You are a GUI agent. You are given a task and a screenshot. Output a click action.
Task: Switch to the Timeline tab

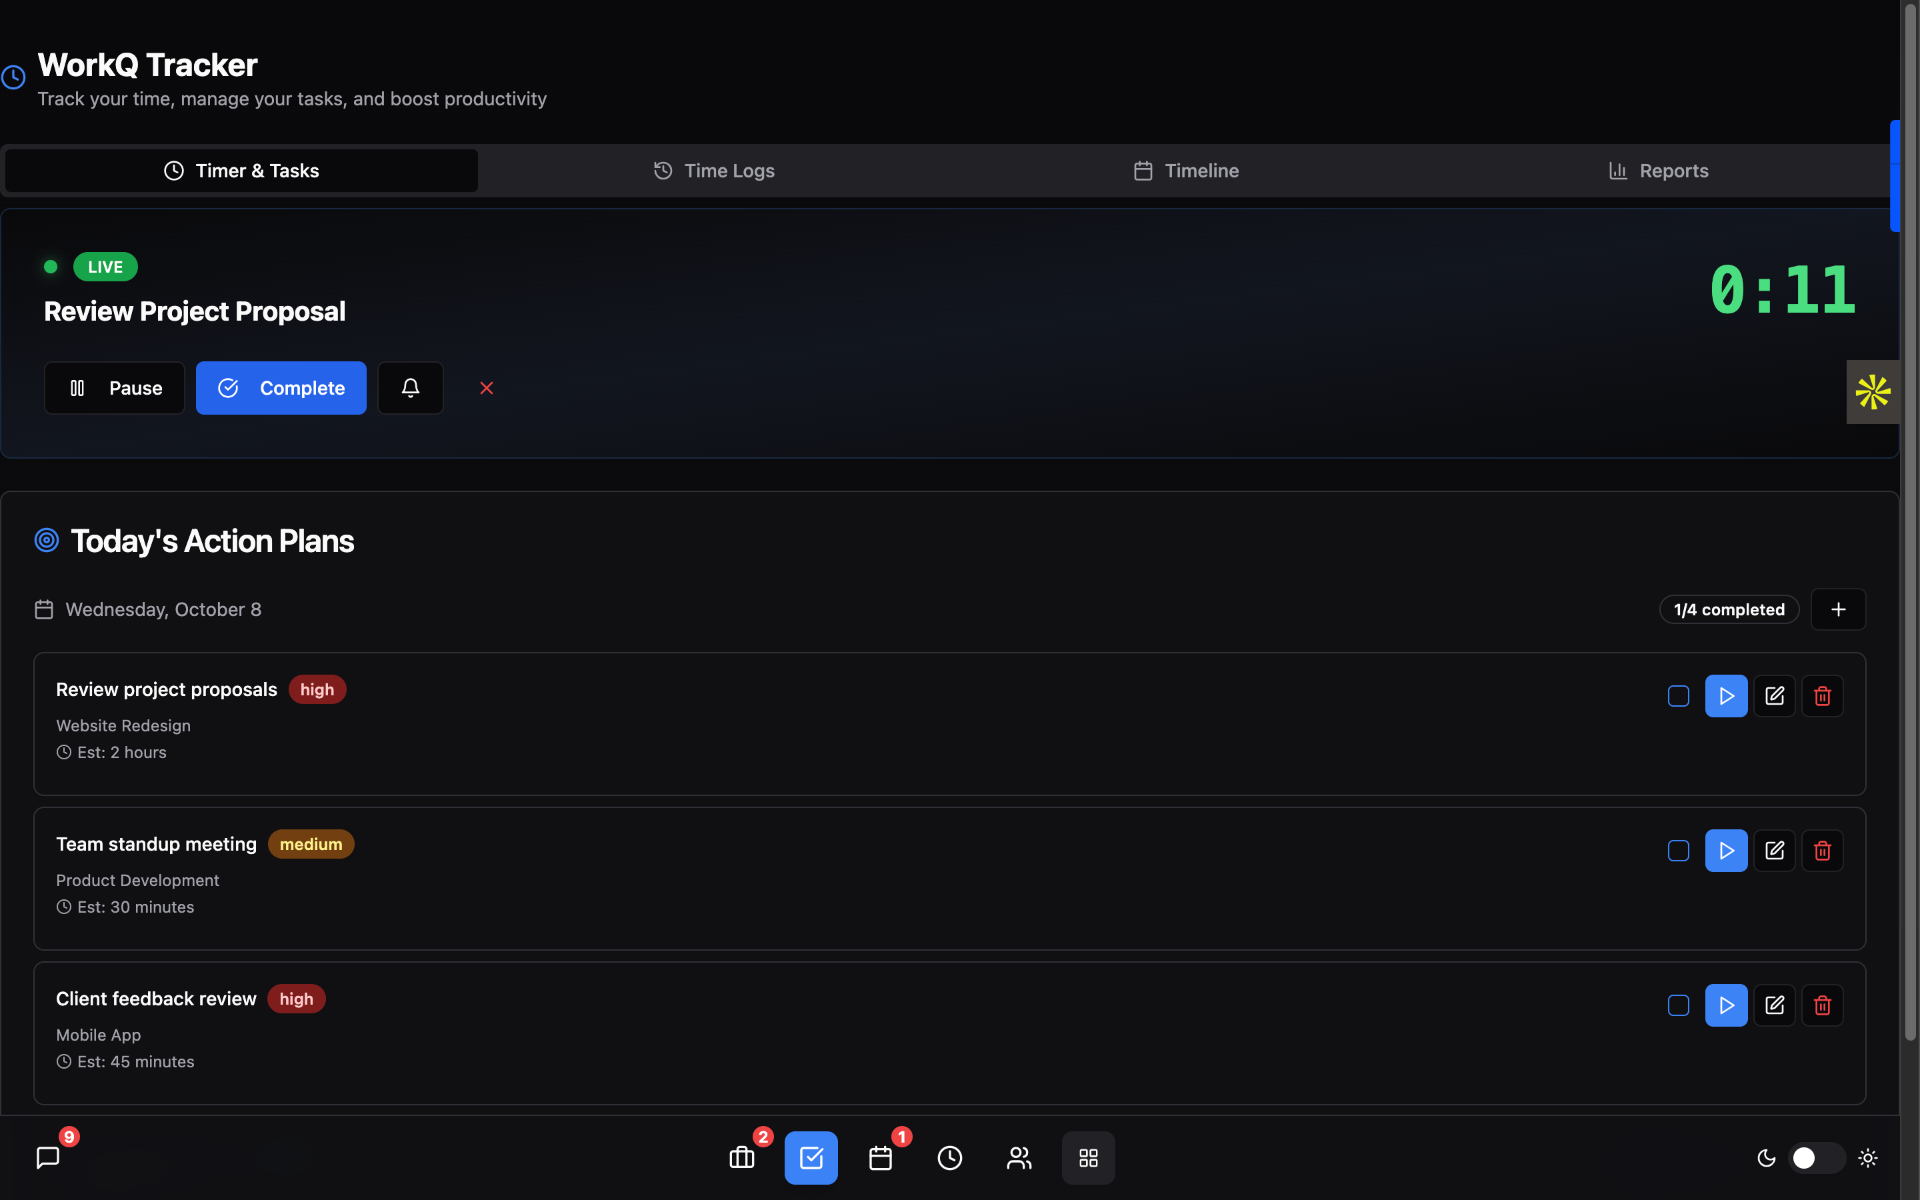pos(1186,171)
